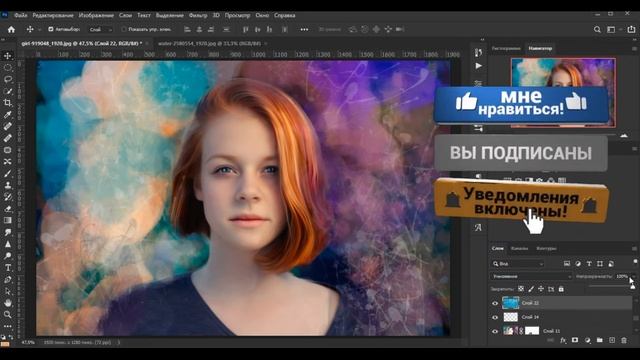This screenshot has width=640, height=360.
Task: Select the Elliptical Marquee tool
Action: [8, 67]
